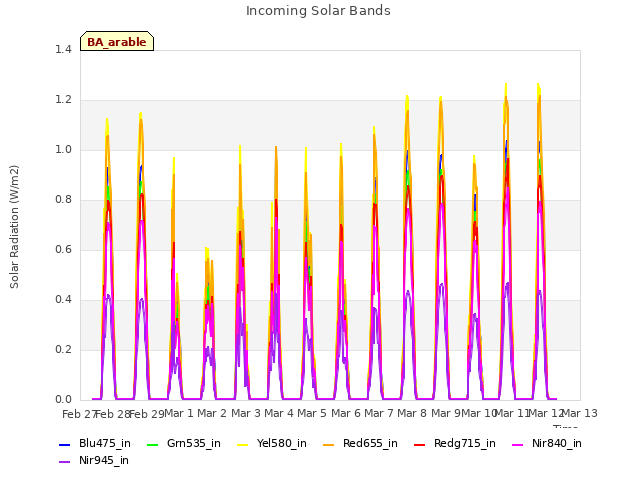The image size is (640, 480).
Task: Click the Mar 7 x-axis date label
Action: (x=379, y=413)
